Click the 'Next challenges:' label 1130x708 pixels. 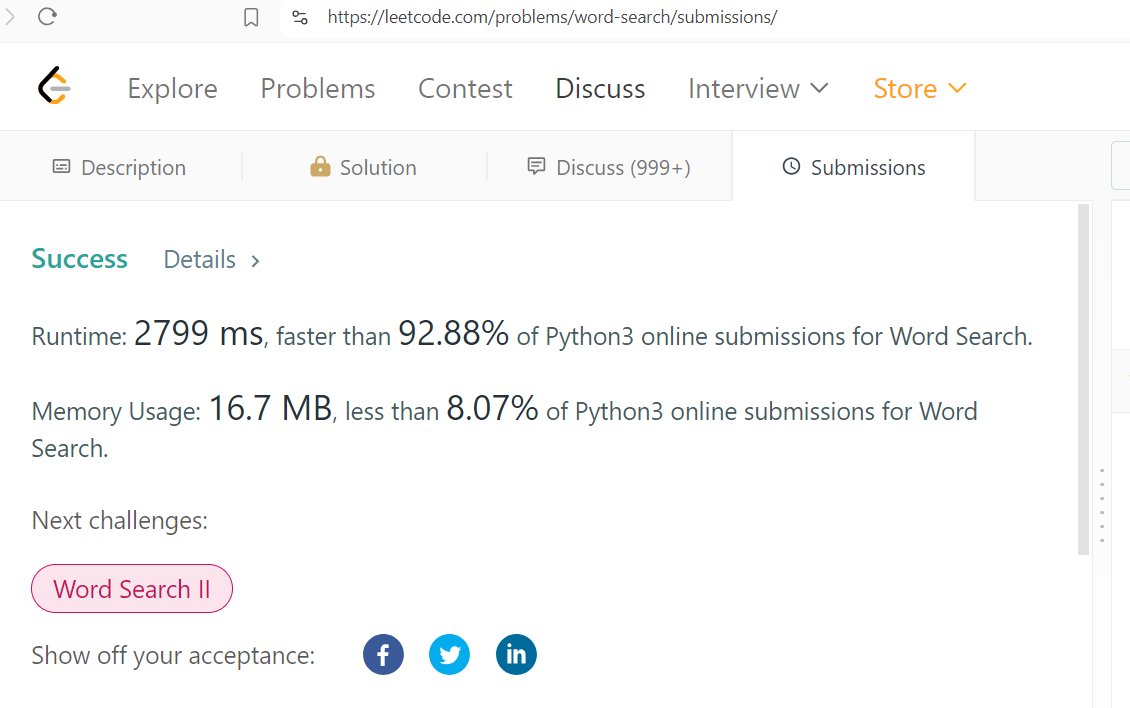[x=120, y=521]
